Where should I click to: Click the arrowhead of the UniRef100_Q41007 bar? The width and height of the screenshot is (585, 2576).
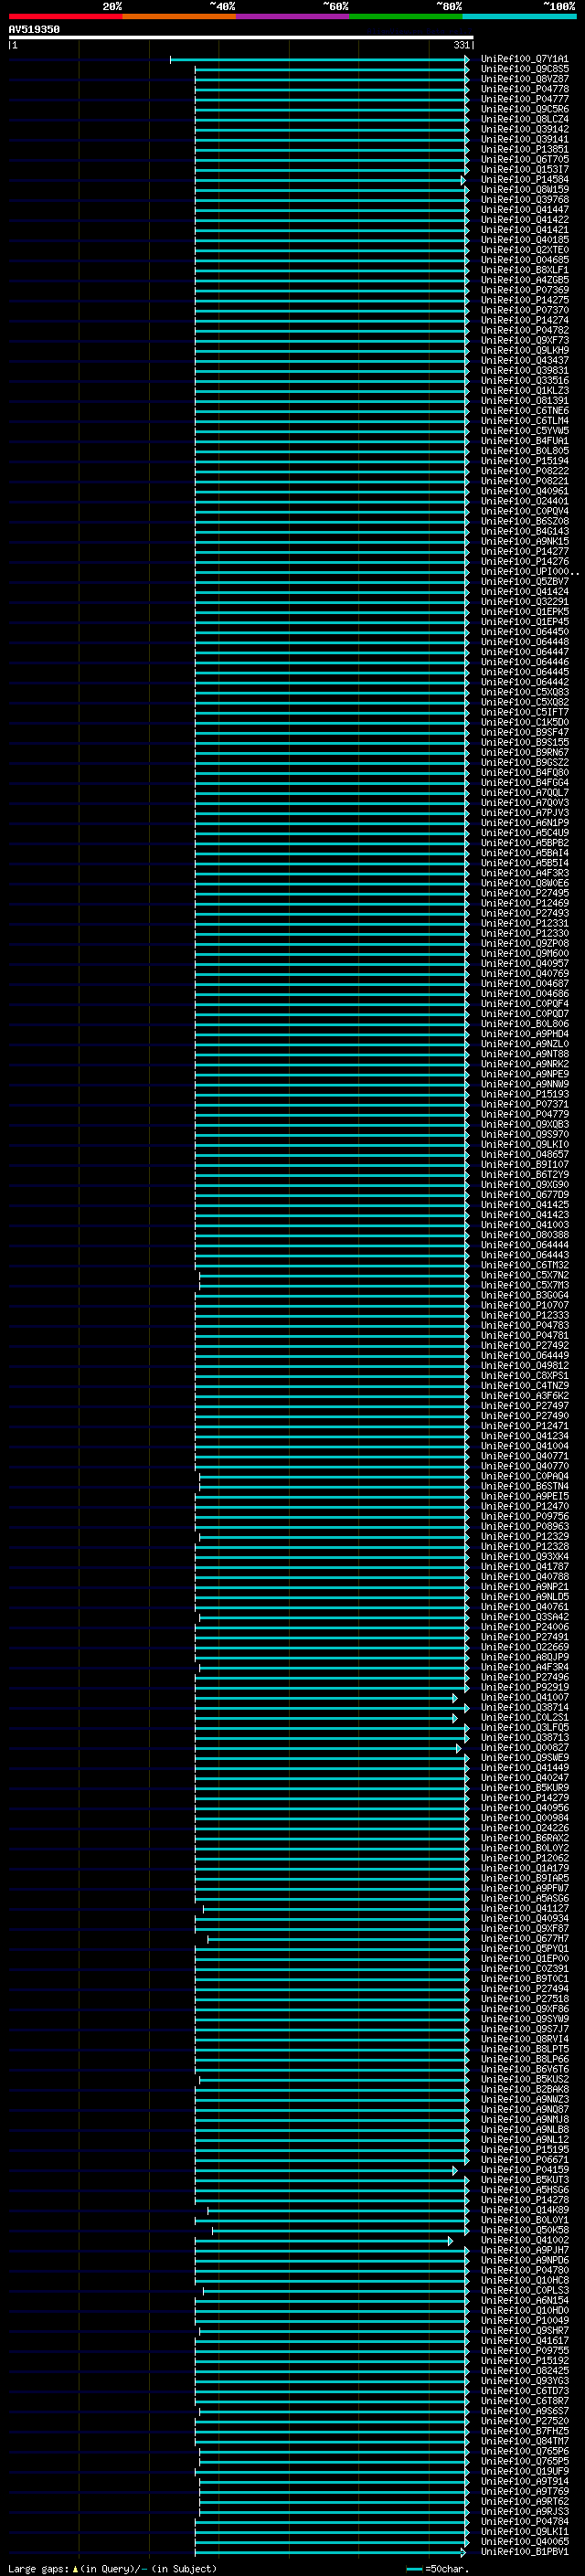455,1697
